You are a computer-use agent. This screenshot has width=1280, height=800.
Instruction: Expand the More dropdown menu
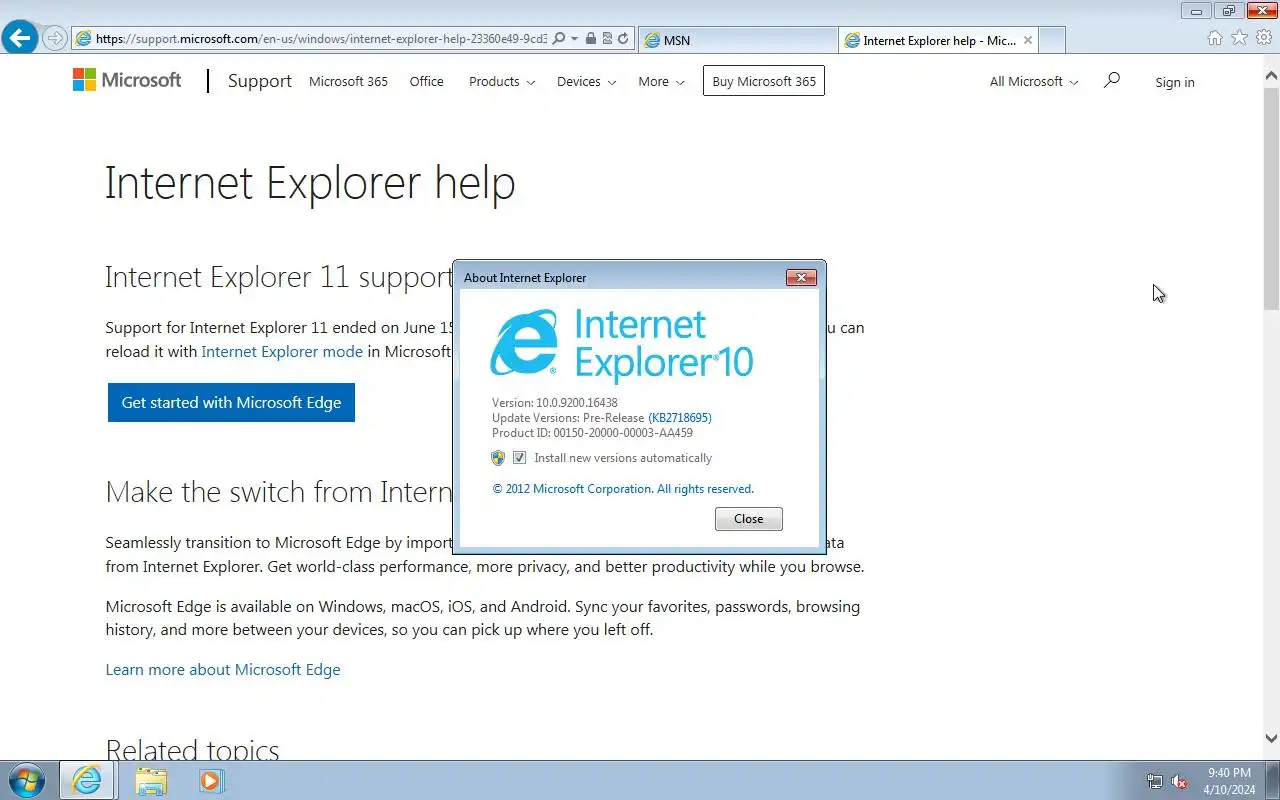661,81
